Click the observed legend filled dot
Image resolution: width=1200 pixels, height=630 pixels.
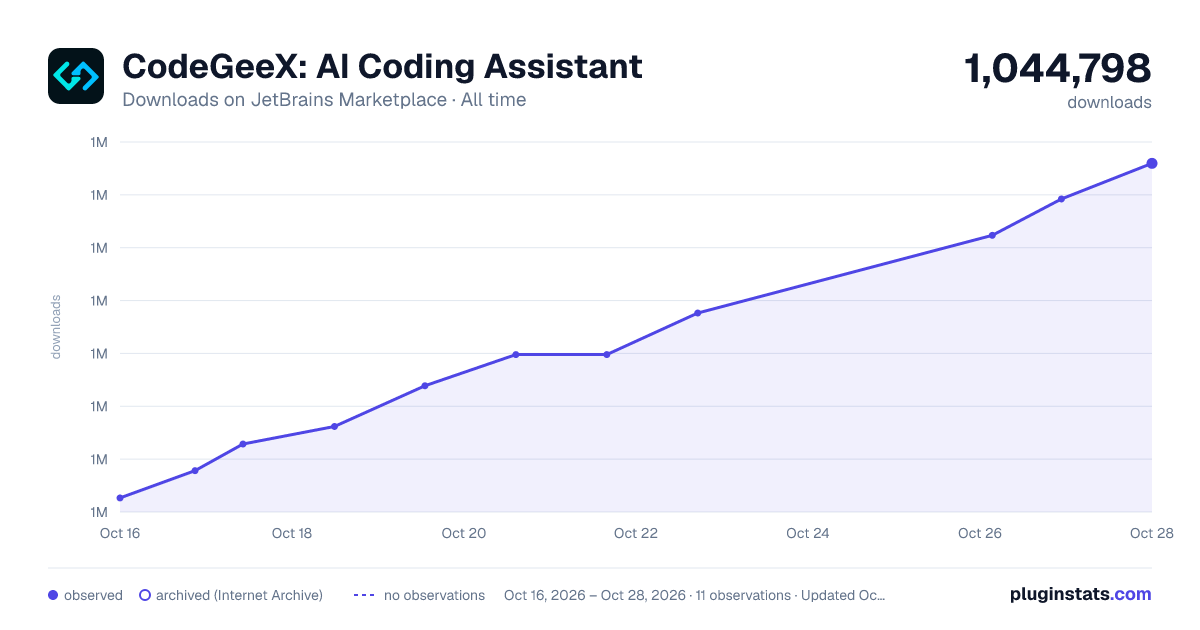point(53,595)
